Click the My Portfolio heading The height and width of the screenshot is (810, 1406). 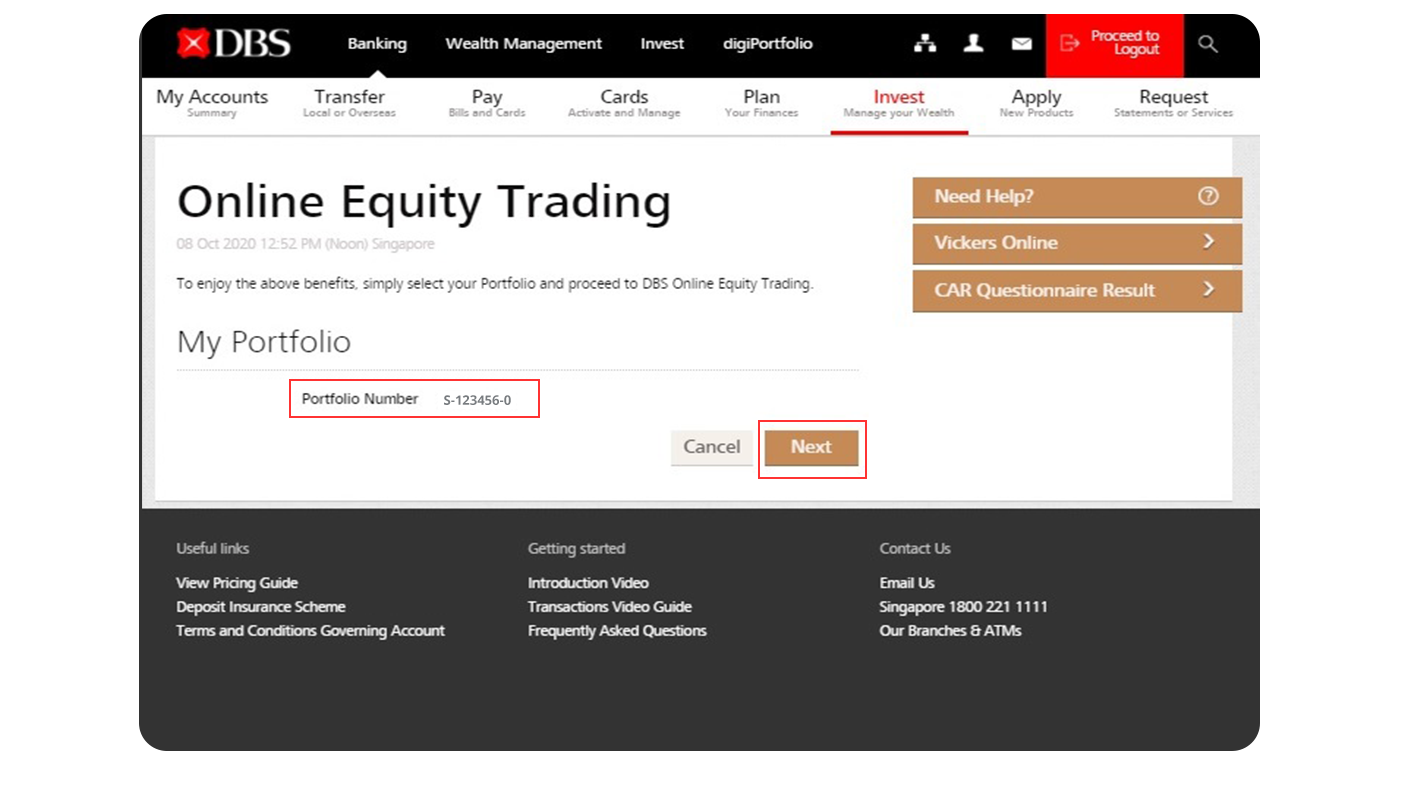point(264,343)
